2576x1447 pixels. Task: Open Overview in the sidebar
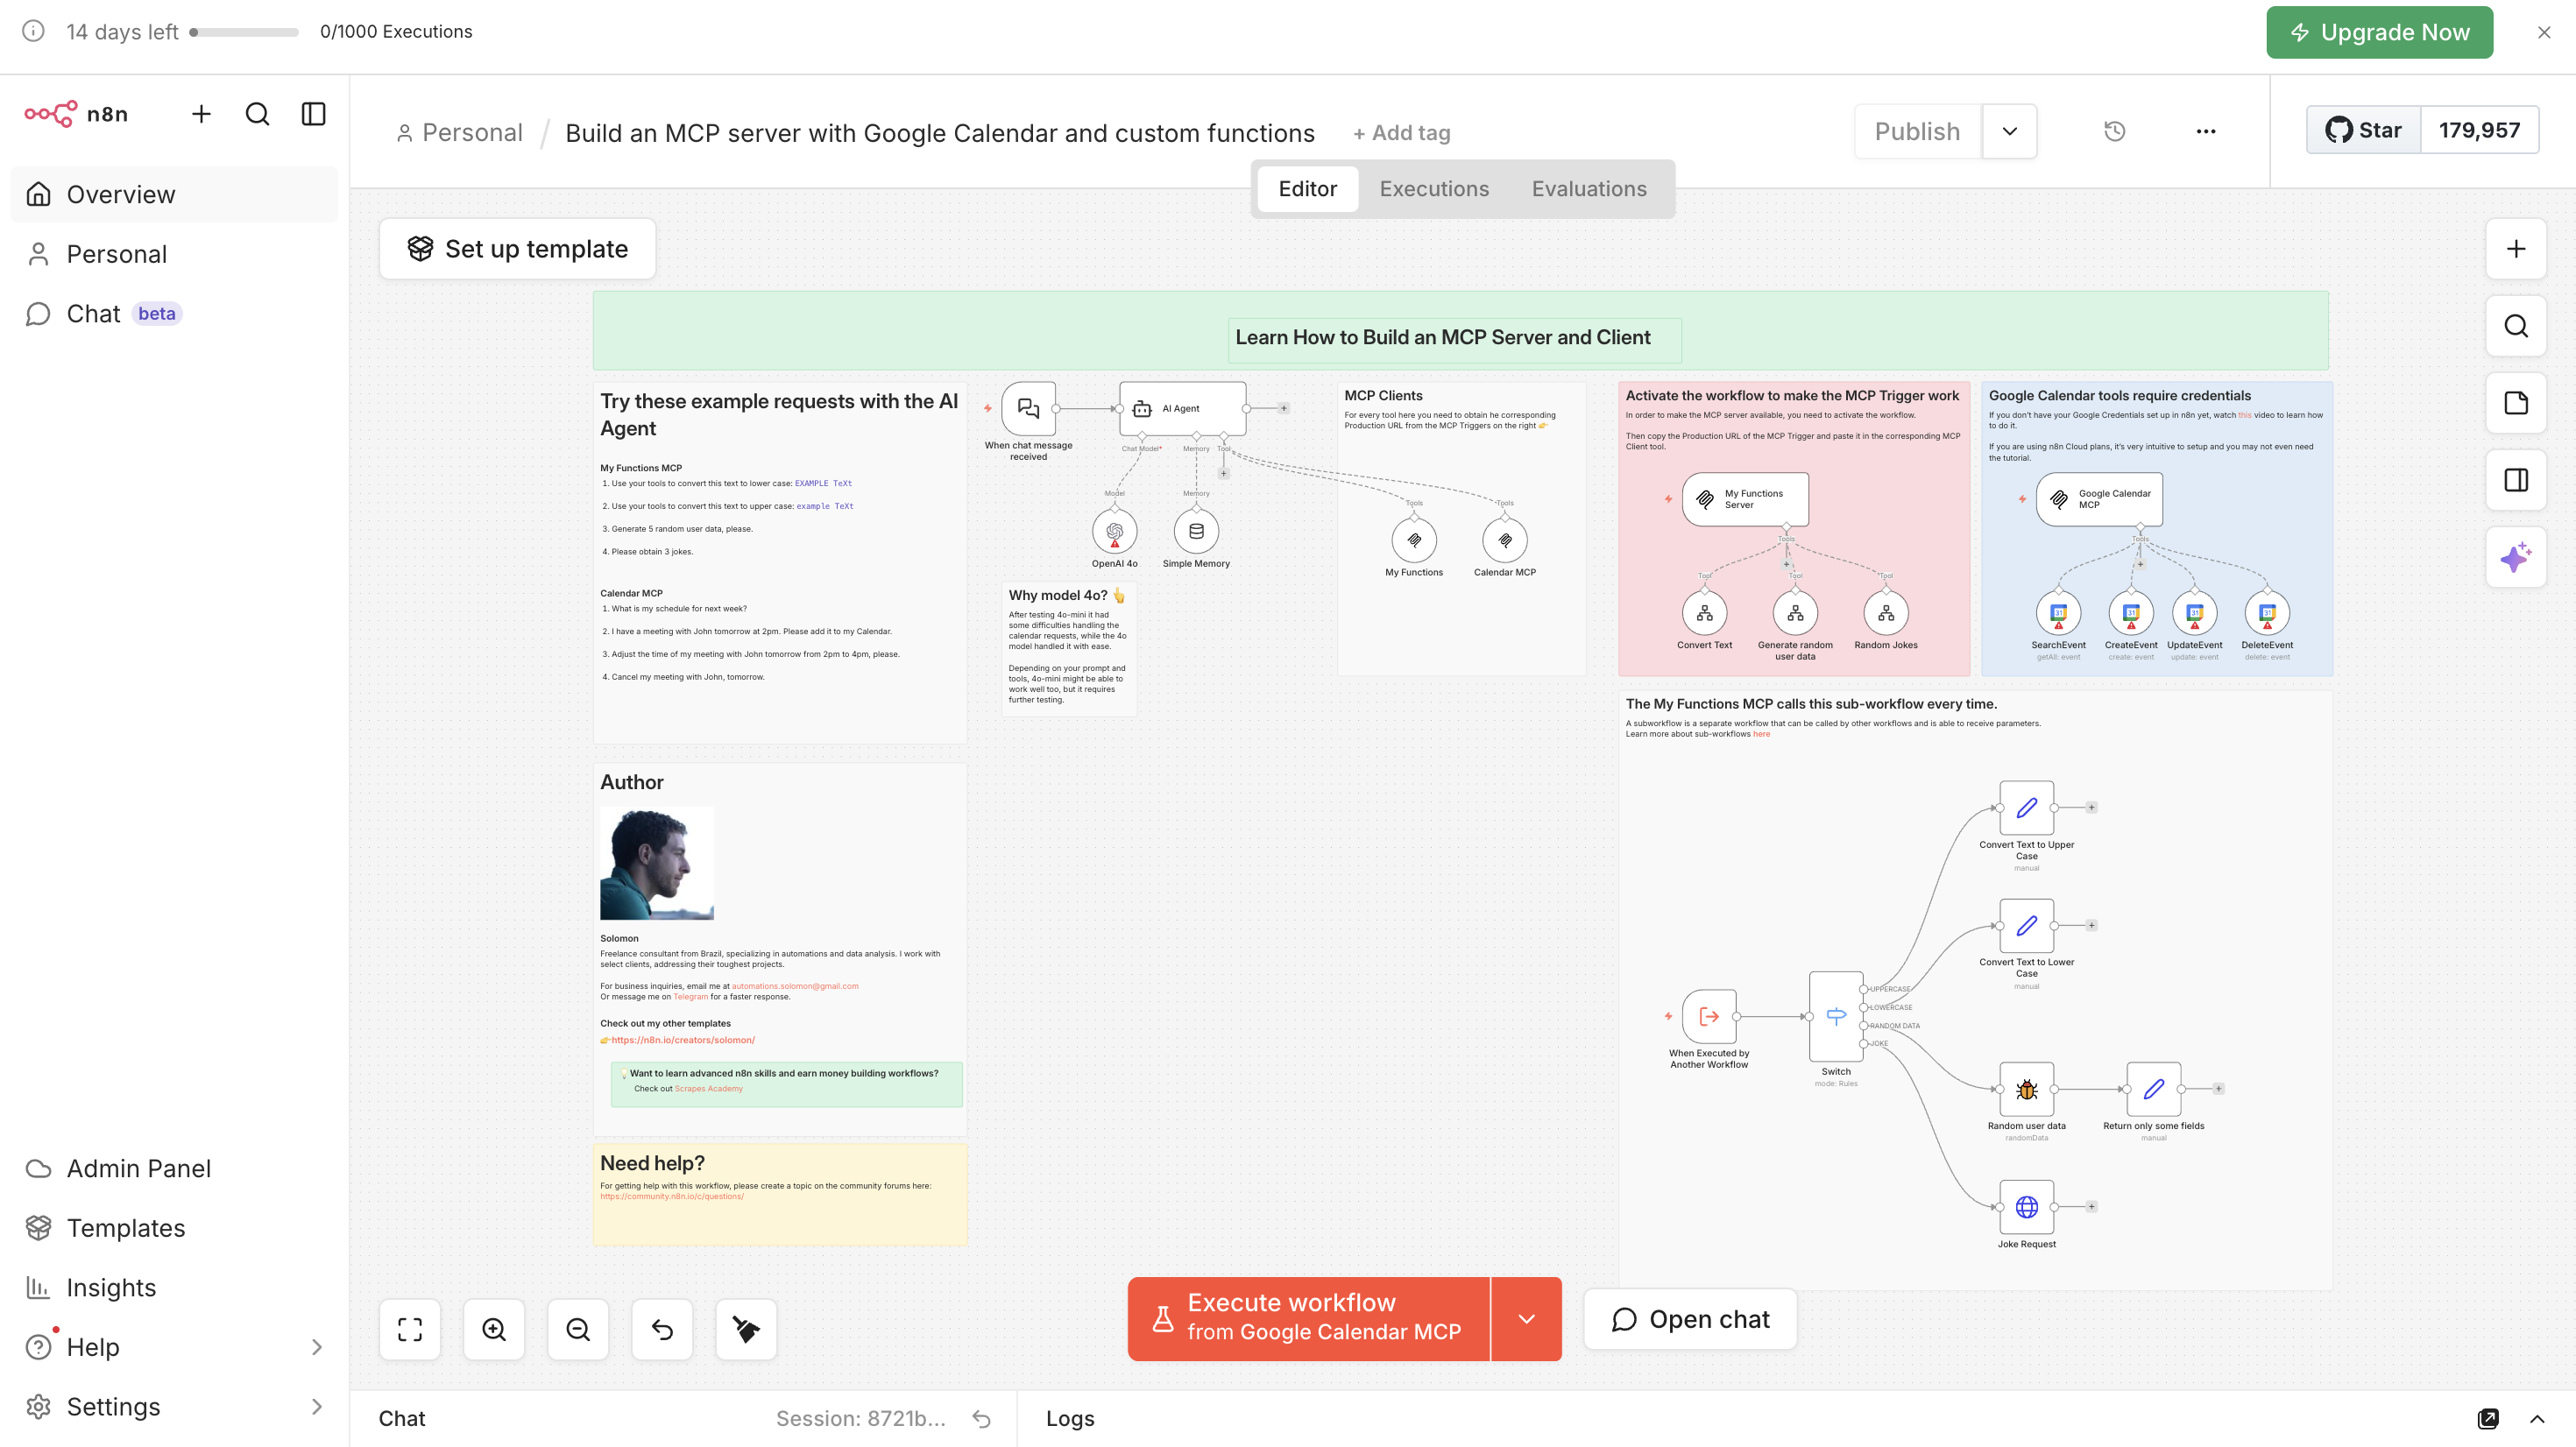(x=174, y=194)
